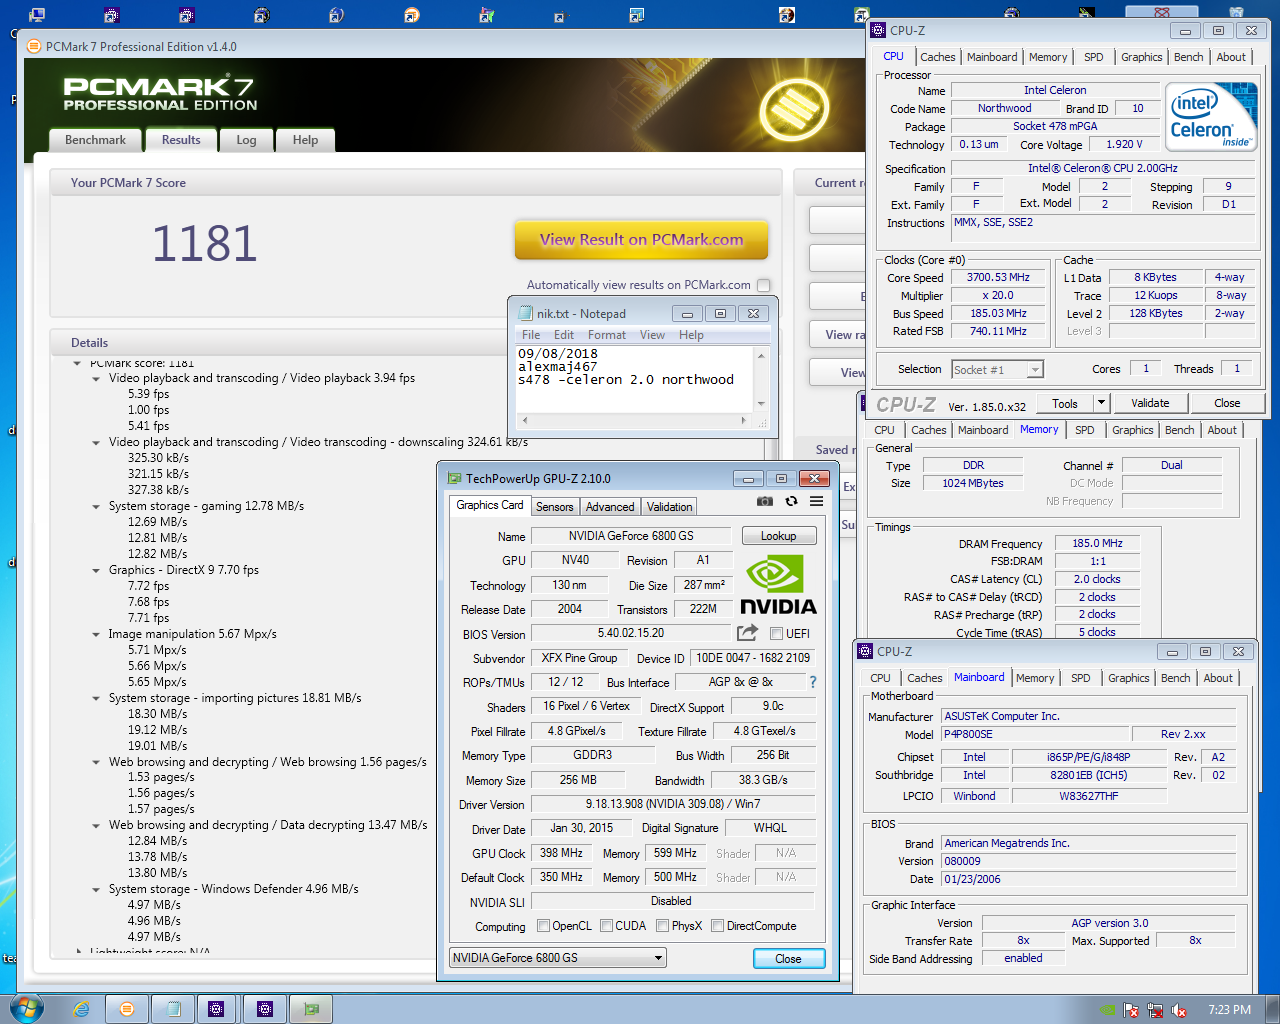Viewport: 1280px width, 1024px height.
Task: Click the volume muted tray icon
Action: pos(1179,1010)
